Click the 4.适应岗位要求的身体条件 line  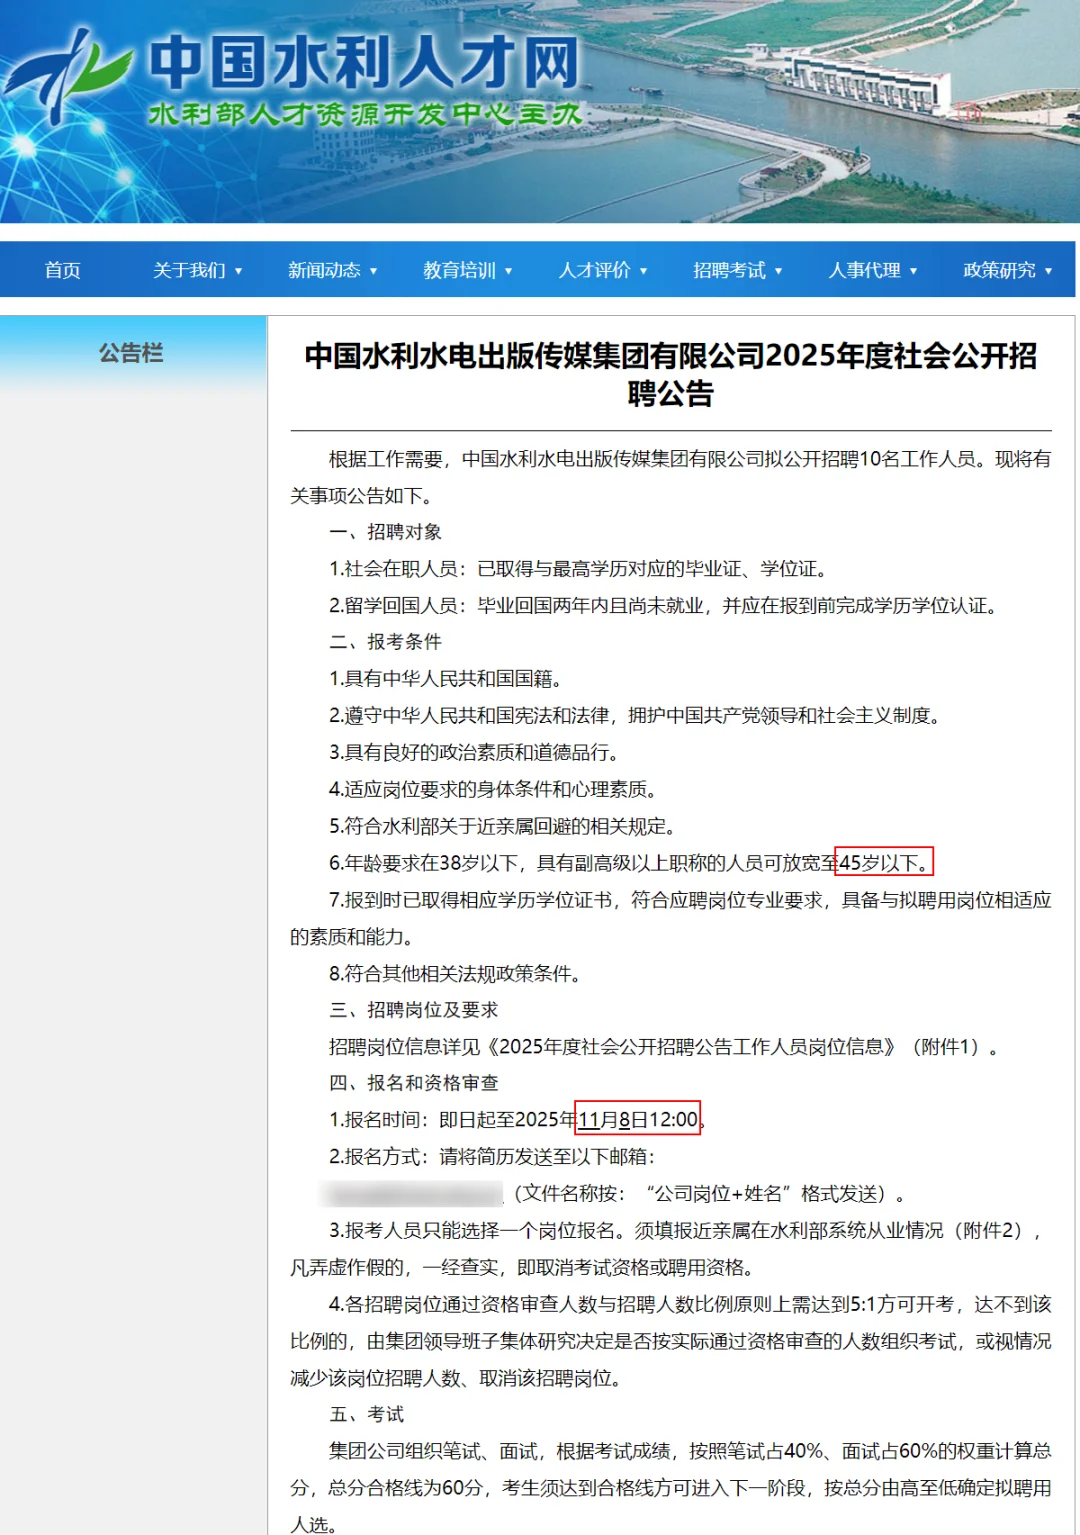(x=495, y=790)
